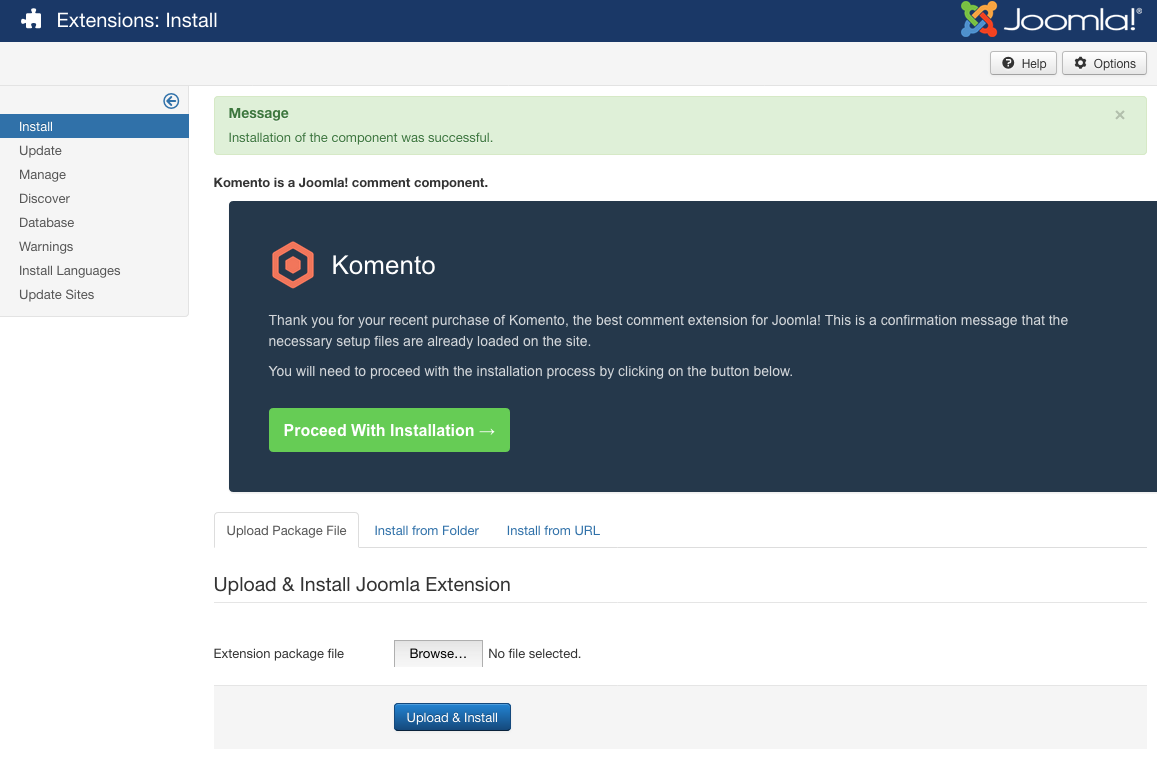Screen dimensions: 1157x777
Task: Open Update Sites in the sidebar
Action: [57, 294]
